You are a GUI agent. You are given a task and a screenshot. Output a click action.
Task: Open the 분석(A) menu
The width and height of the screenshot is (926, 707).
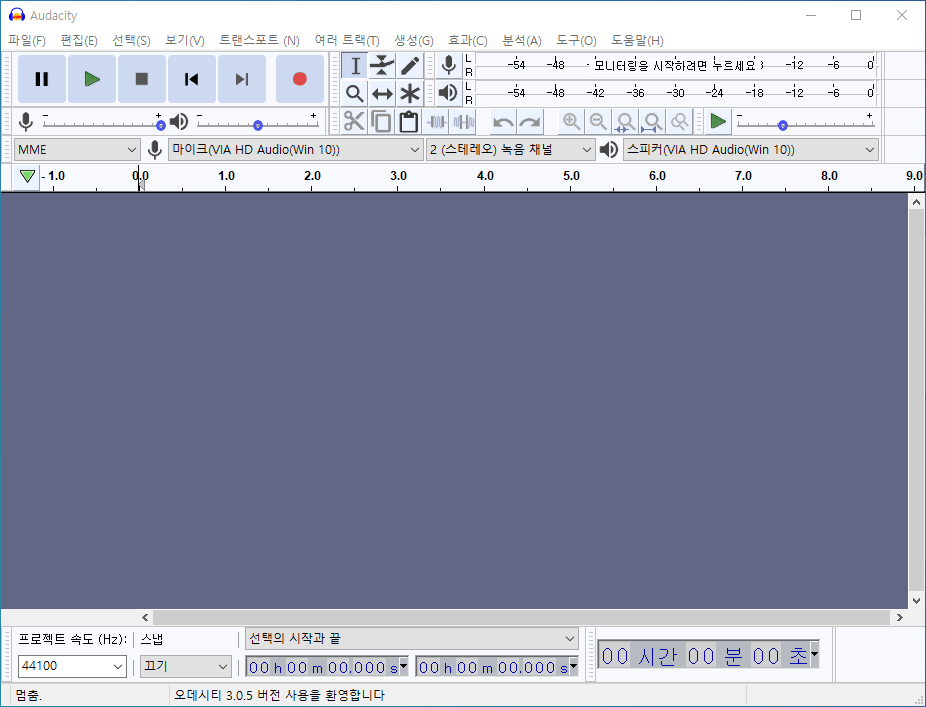coord(521,40)
